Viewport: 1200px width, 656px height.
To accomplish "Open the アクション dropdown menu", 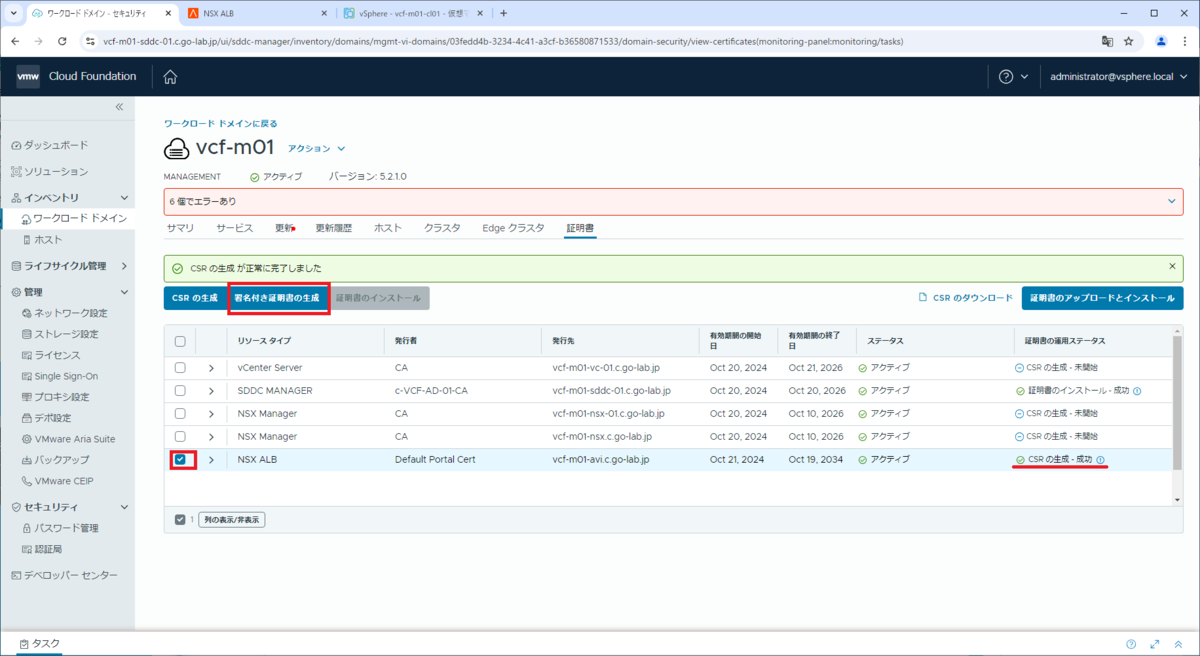I will click(316, 148).
